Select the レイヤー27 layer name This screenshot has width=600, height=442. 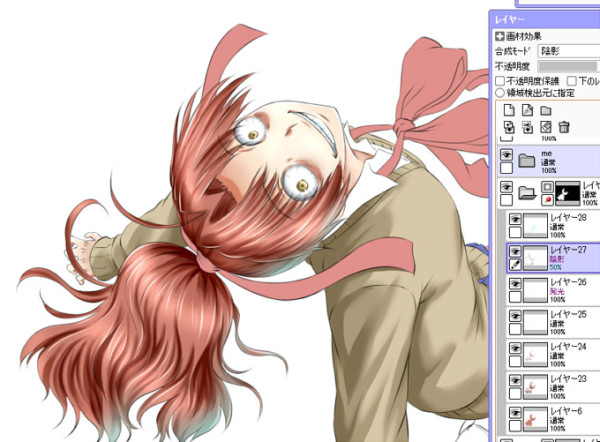(x=568, y=250)
